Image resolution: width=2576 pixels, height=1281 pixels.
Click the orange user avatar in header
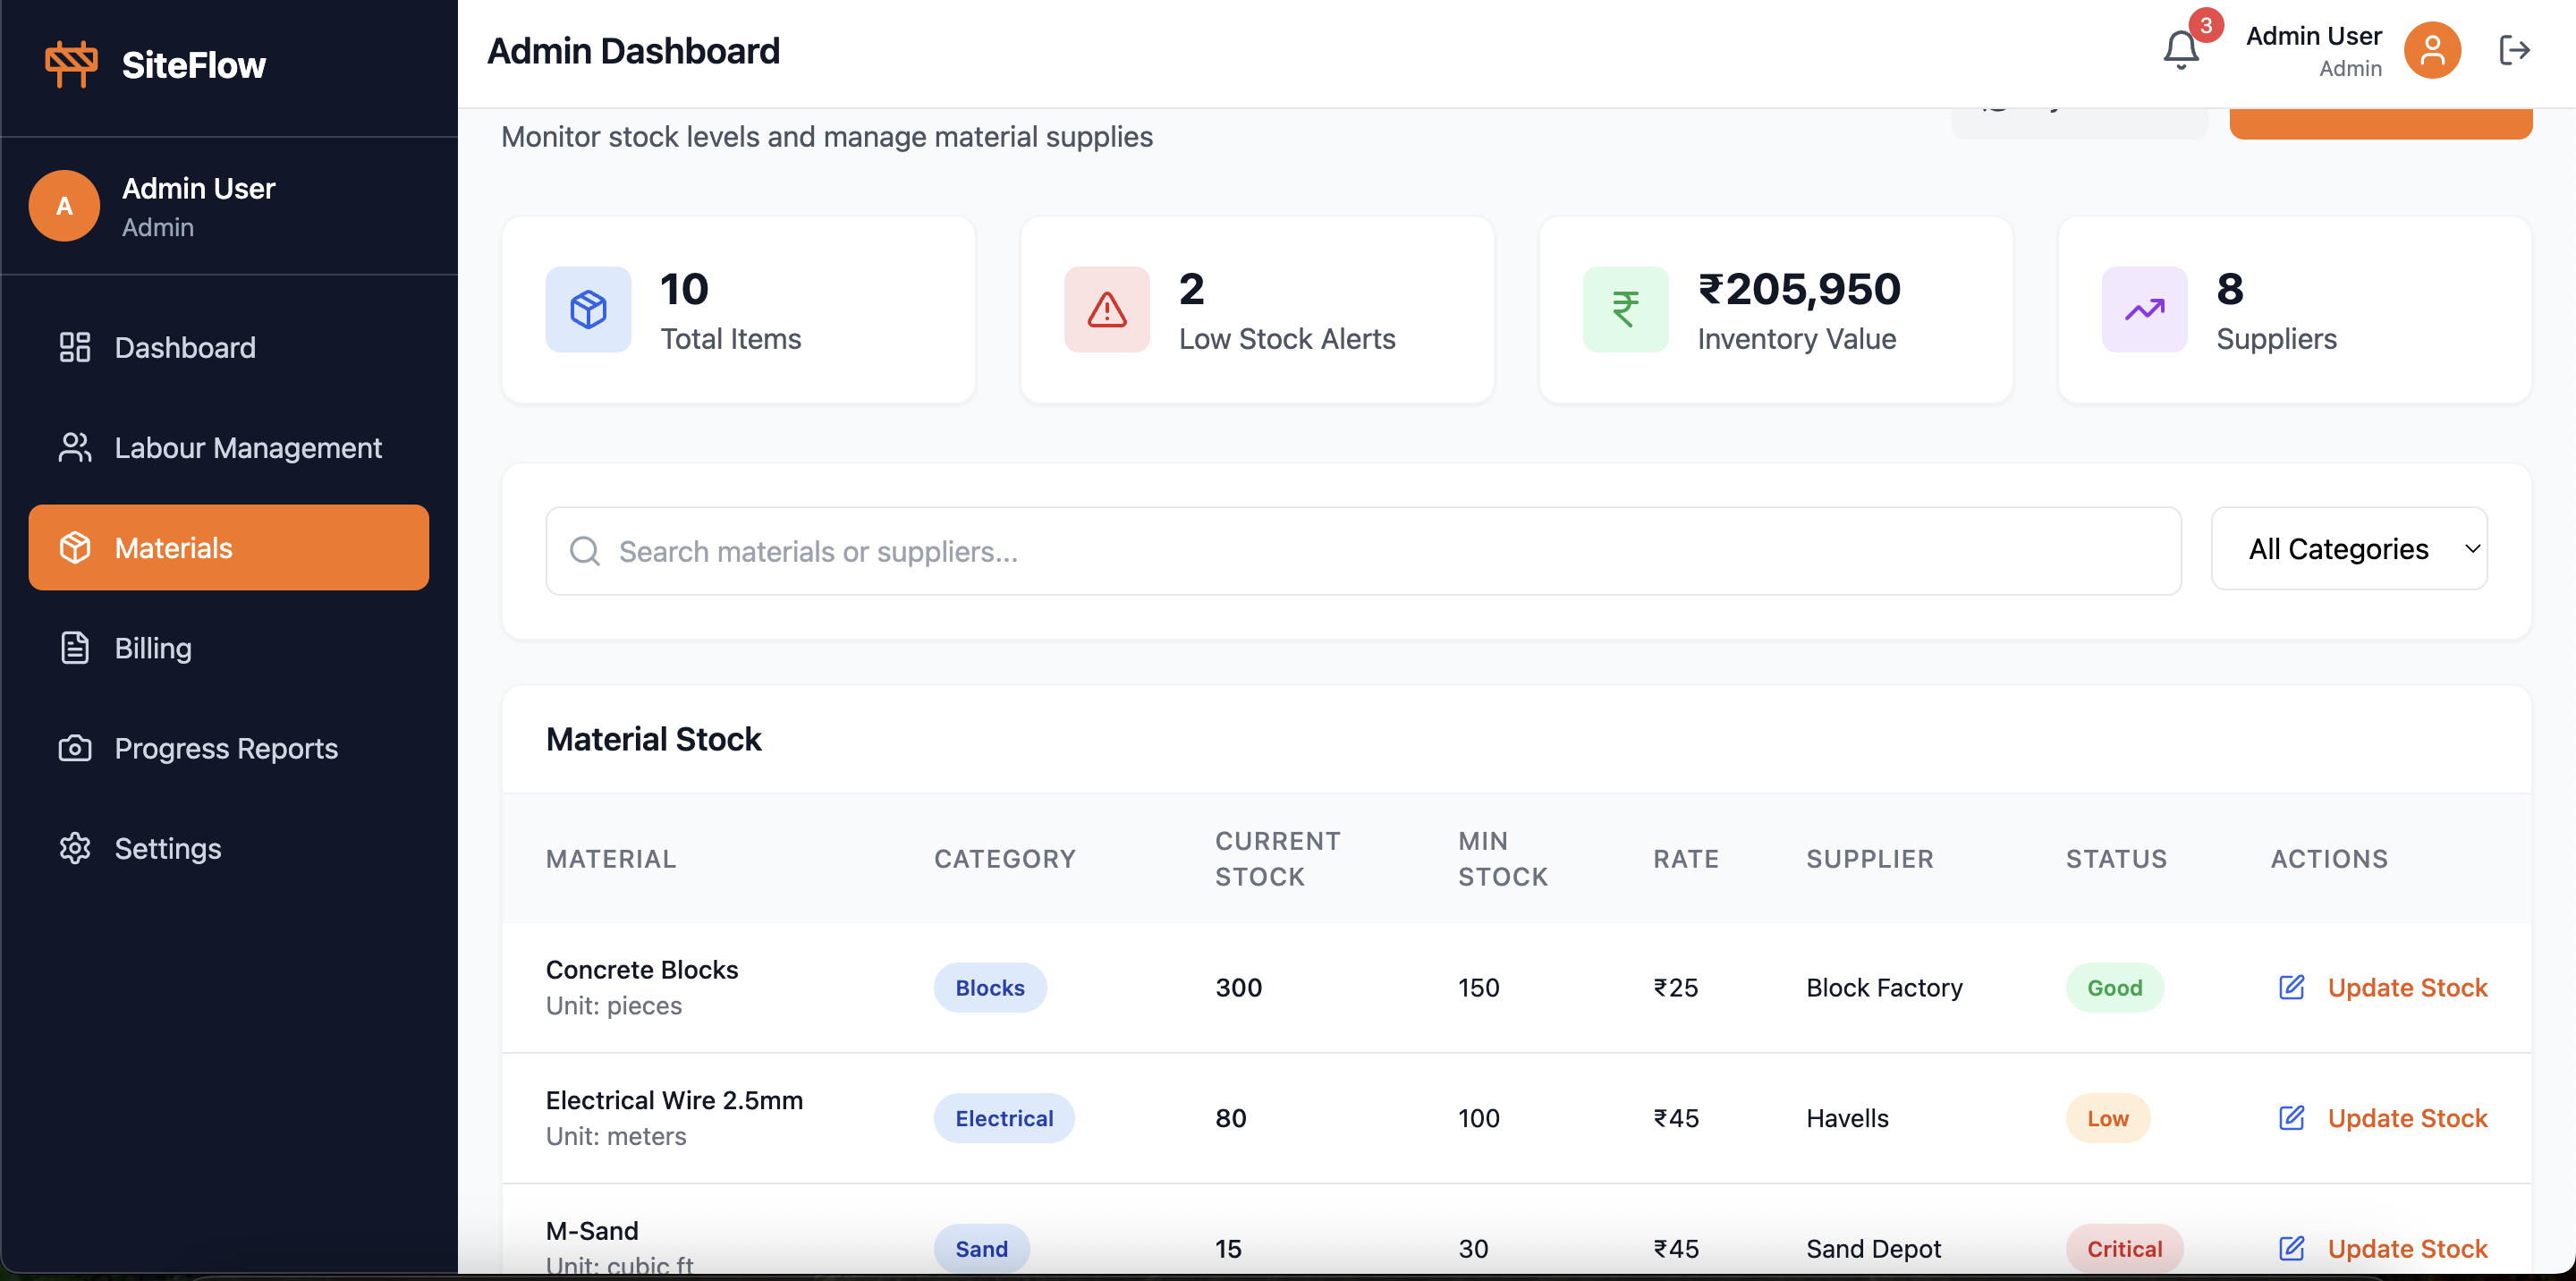pyautogui.click(x=2431, y=50)
